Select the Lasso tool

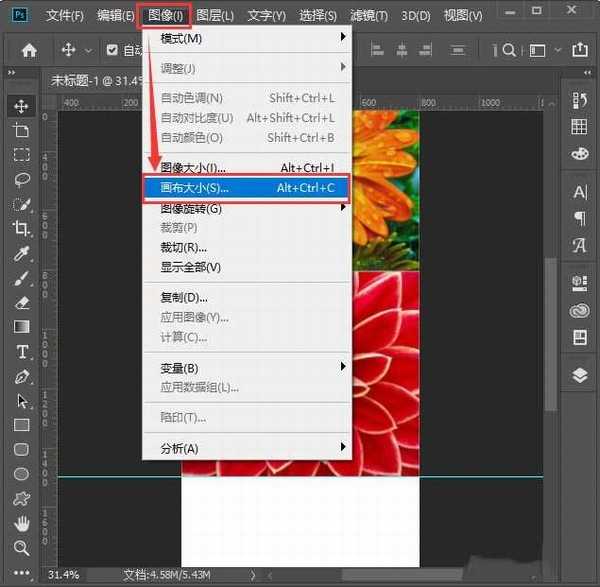pyautogui.click(x=21, y=179)
